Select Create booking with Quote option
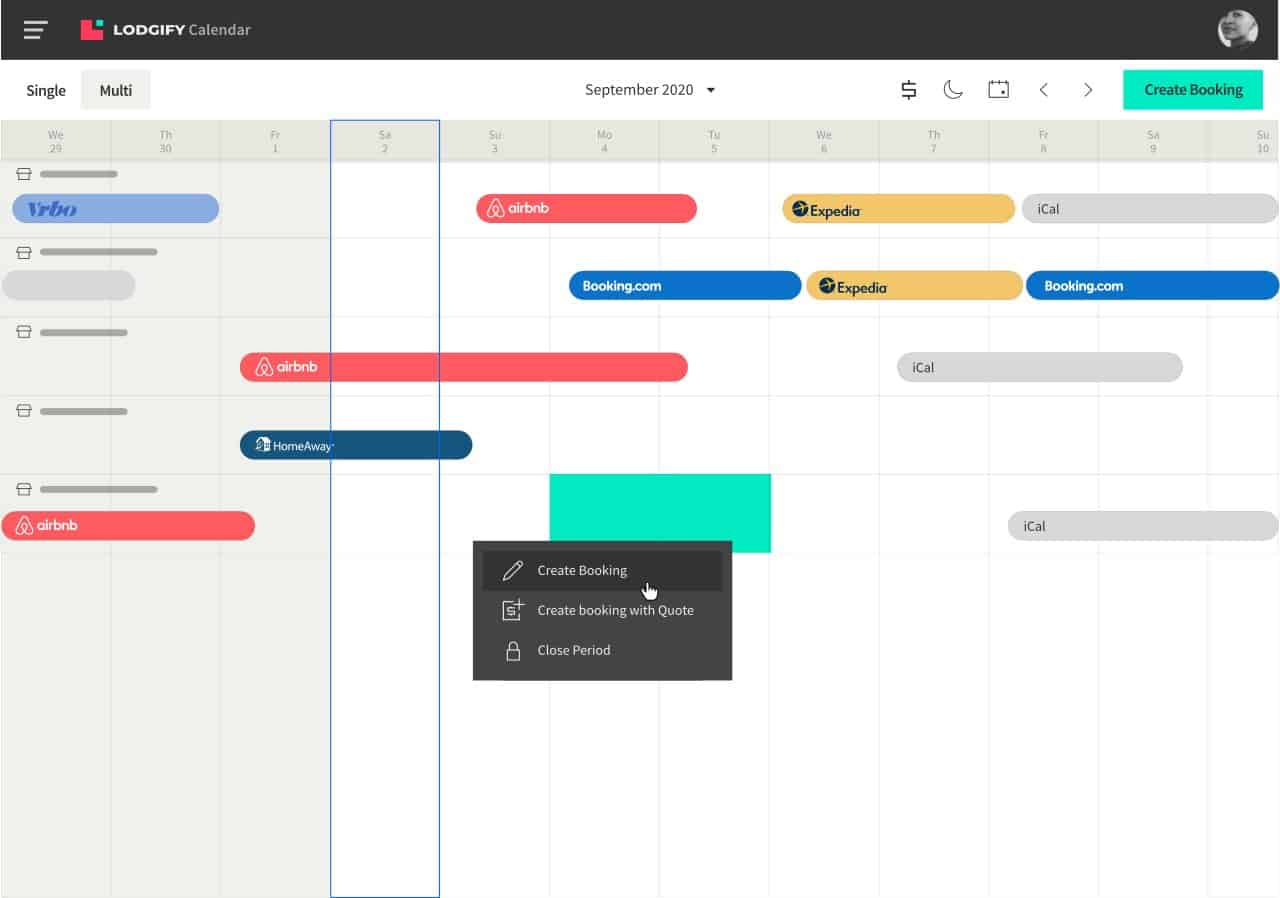1280x898 pixels. tap(614, 610)
